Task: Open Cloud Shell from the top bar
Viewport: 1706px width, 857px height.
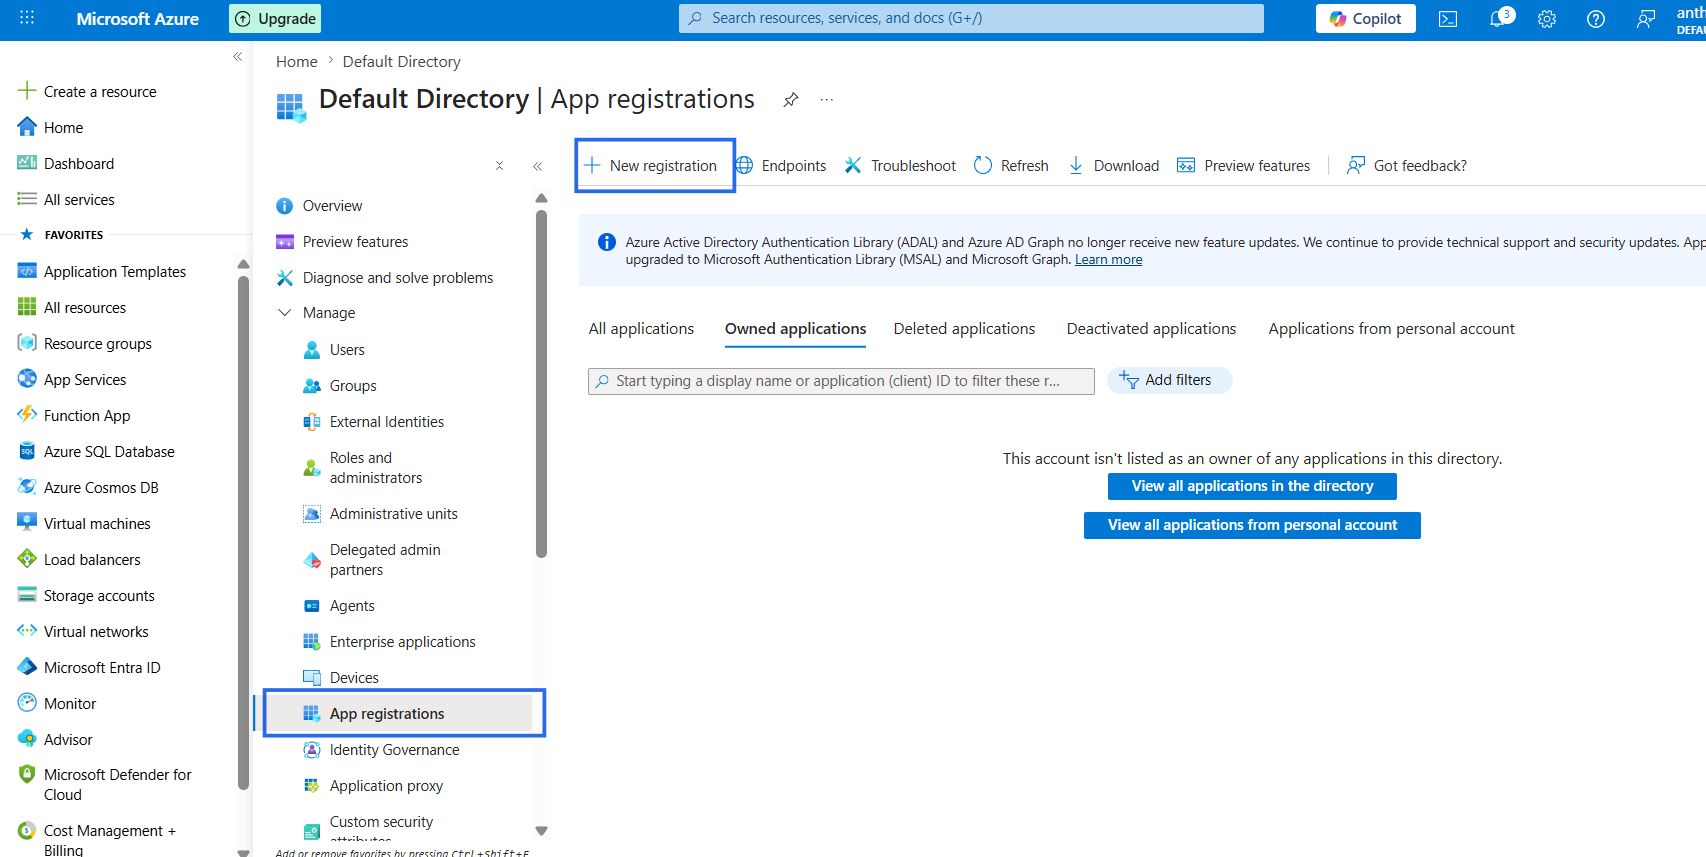Action: [1448, 19]
